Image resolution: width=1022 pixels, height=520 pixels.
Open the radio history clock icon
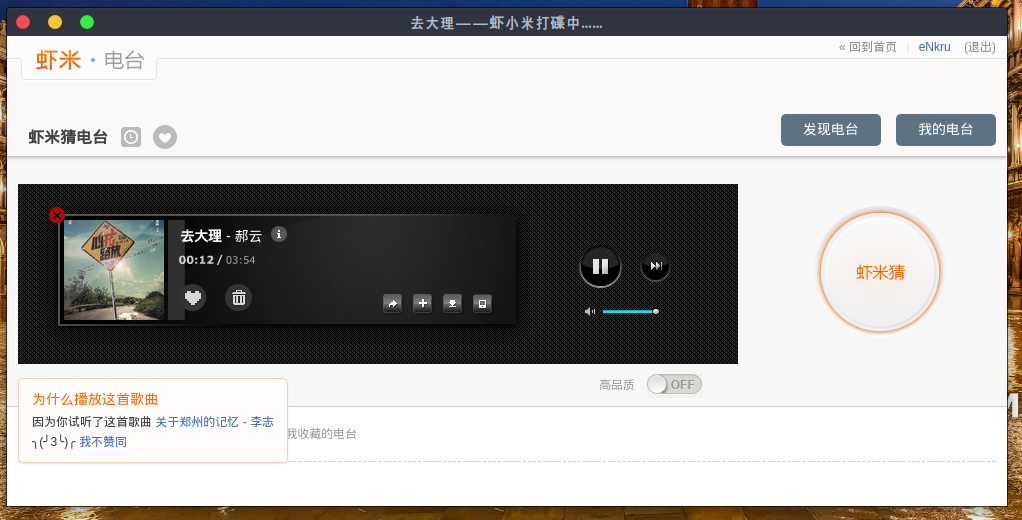[131, 137]
